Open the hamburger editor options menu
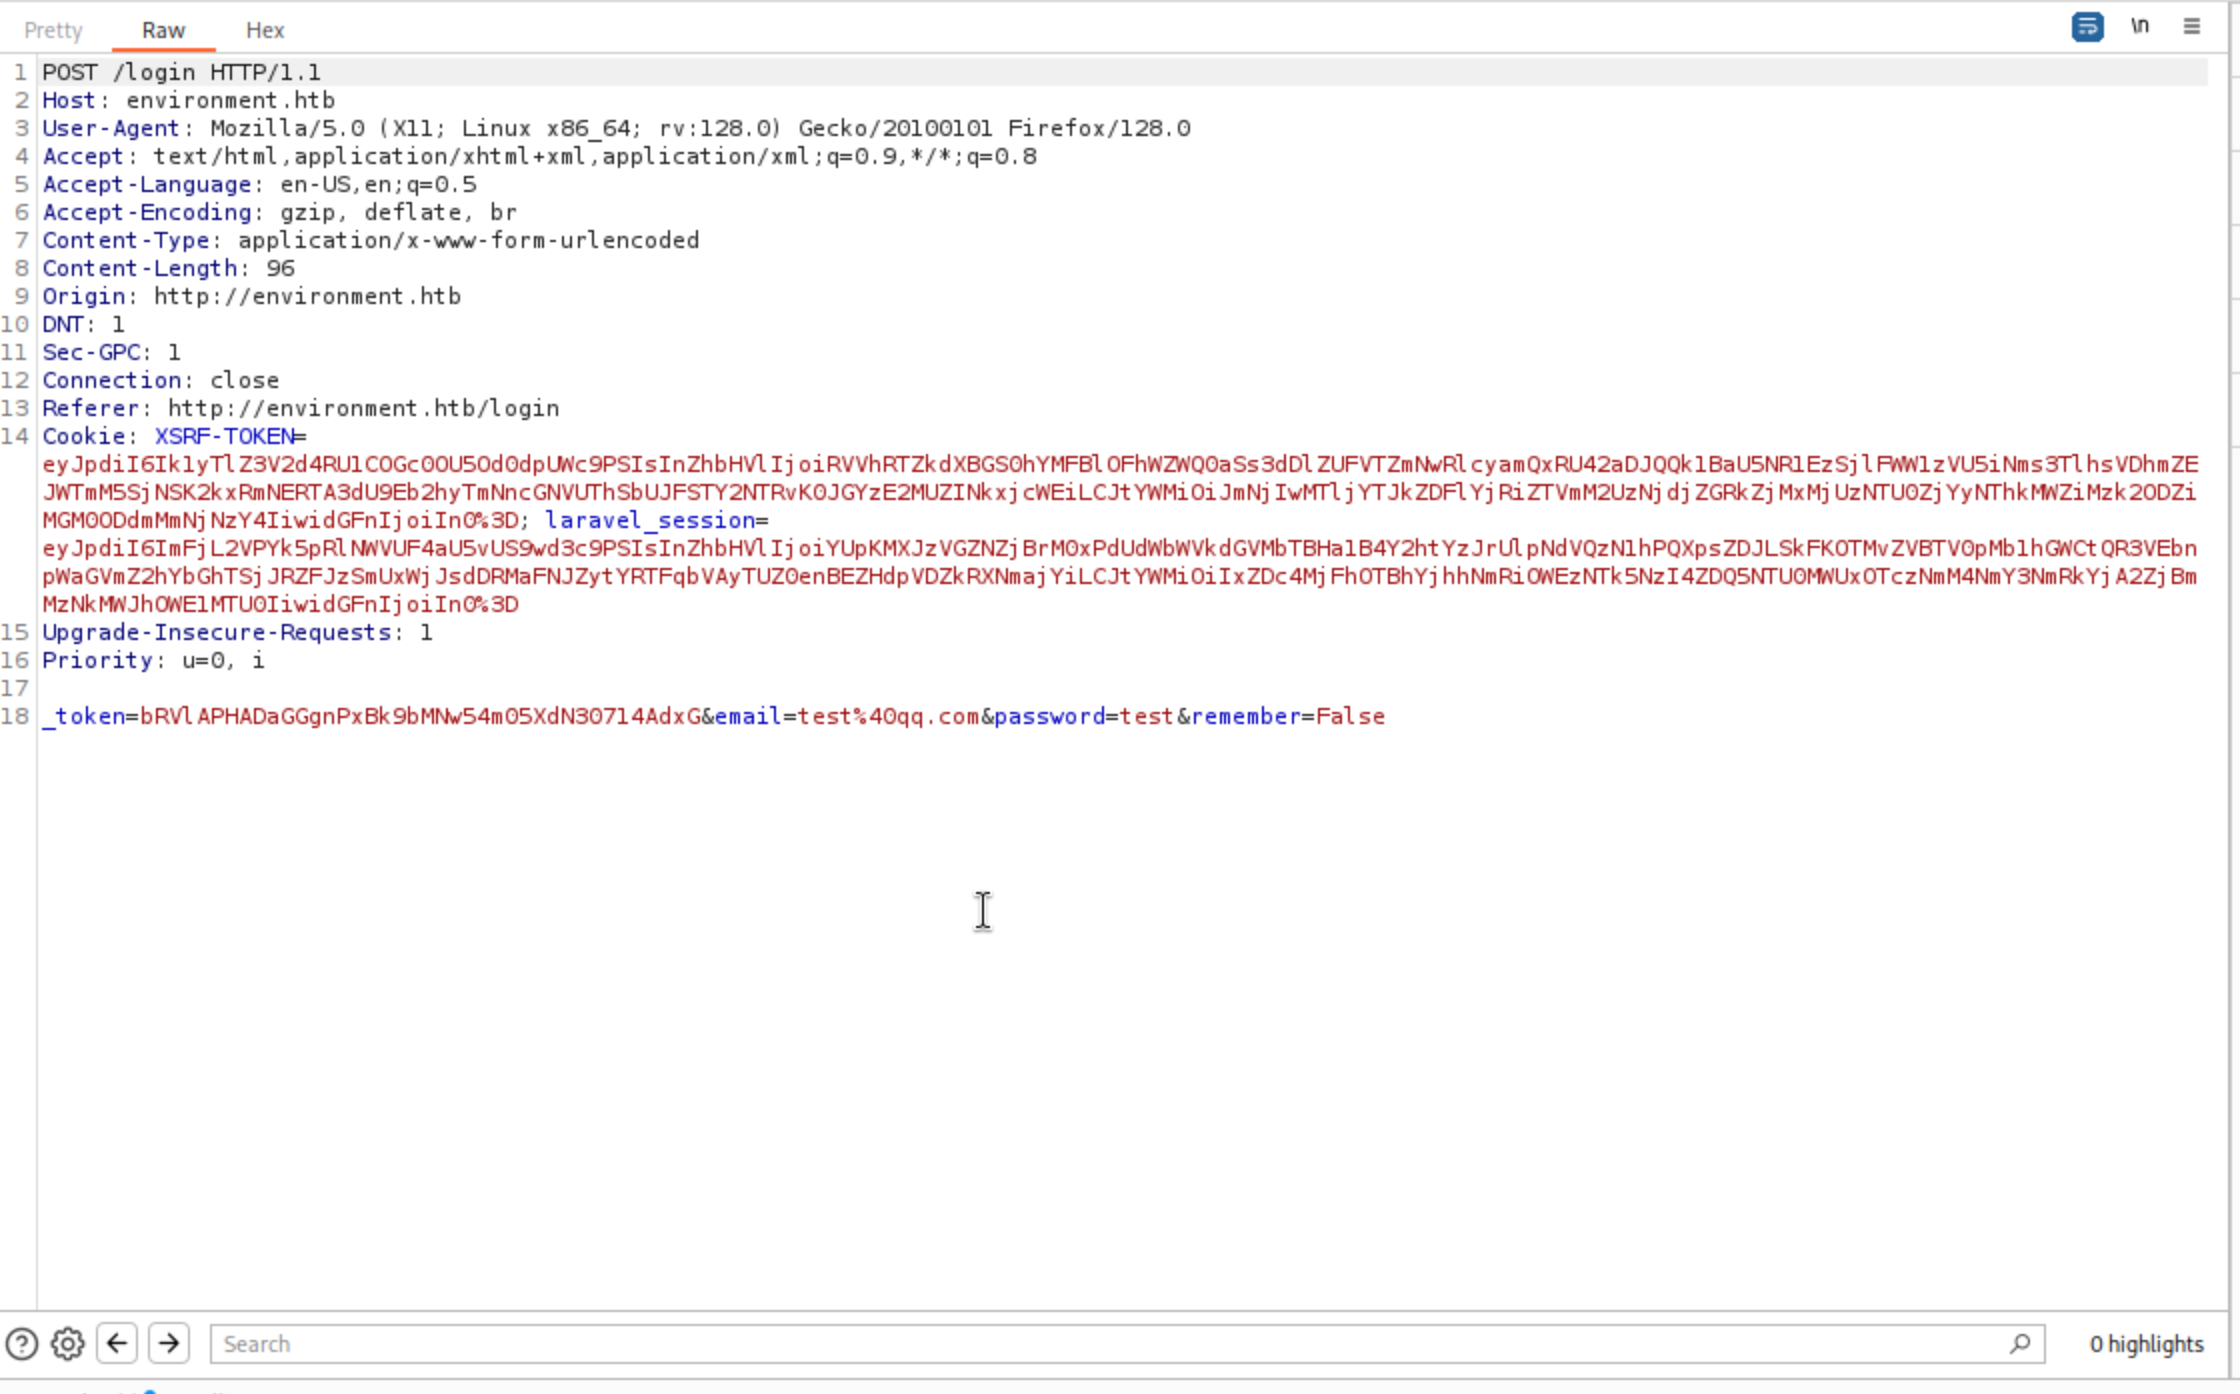 pos(2191,27)
